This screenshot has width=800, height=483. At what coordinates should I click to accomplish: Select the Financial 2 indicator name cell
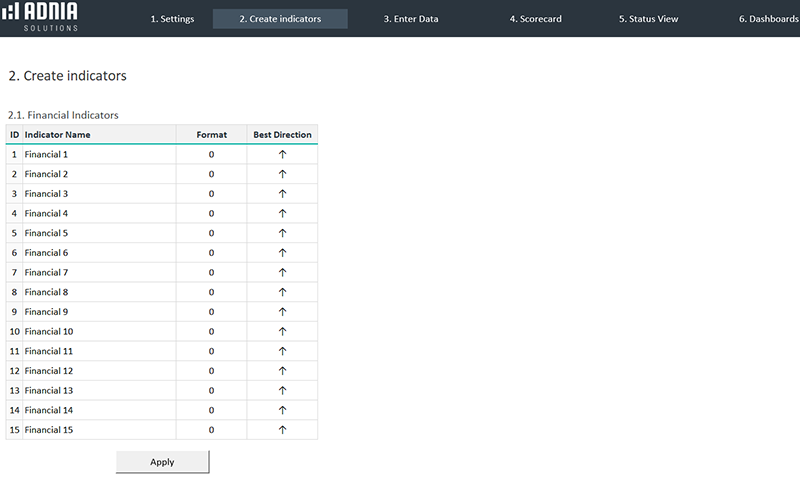pyautogui.click(x=98, y=174)
